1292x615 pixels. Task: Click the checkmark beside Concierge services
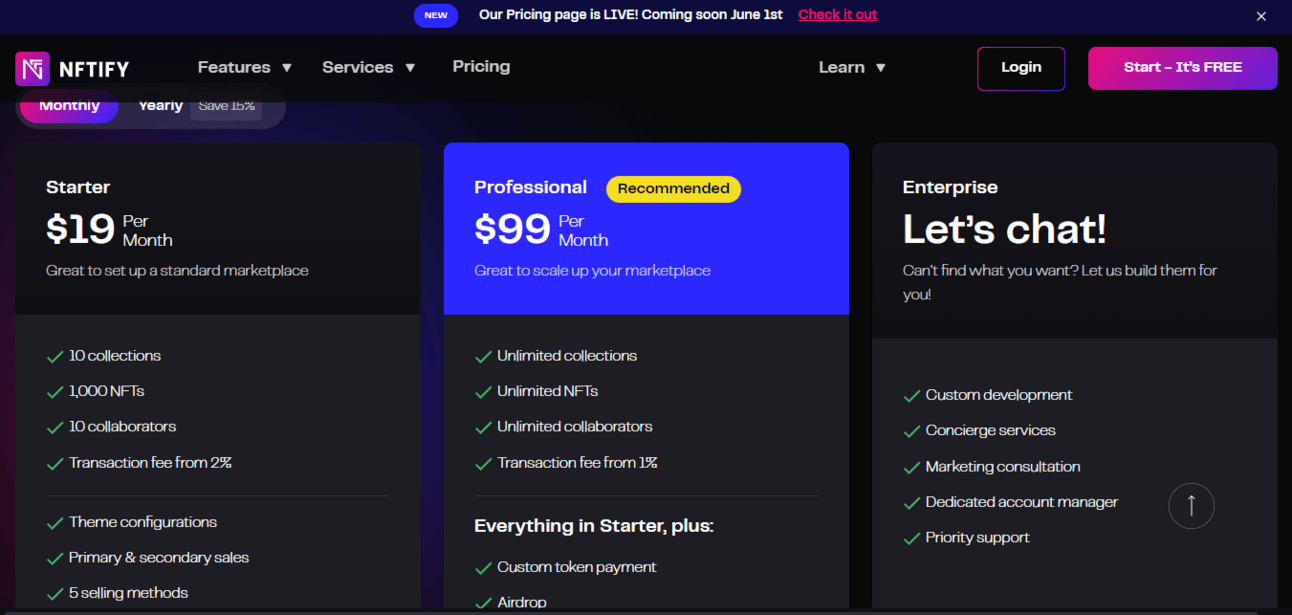pyautogui.click(x=911, y=431)
